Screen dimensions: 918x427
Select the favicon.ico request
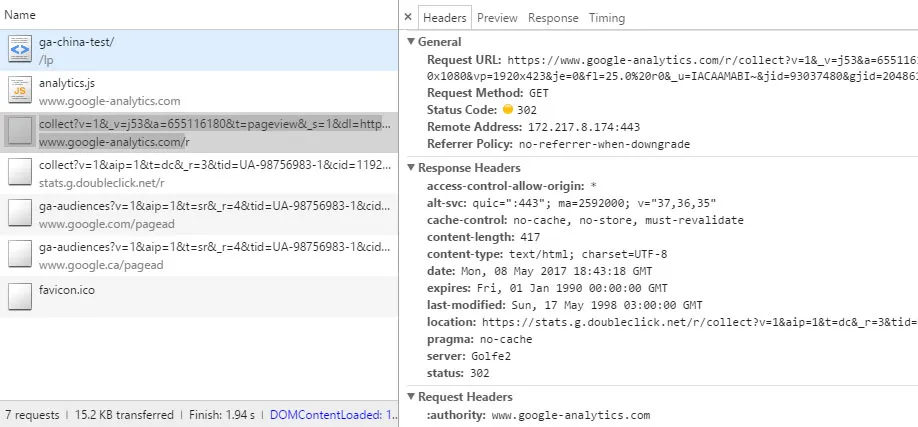coord(199,296)
